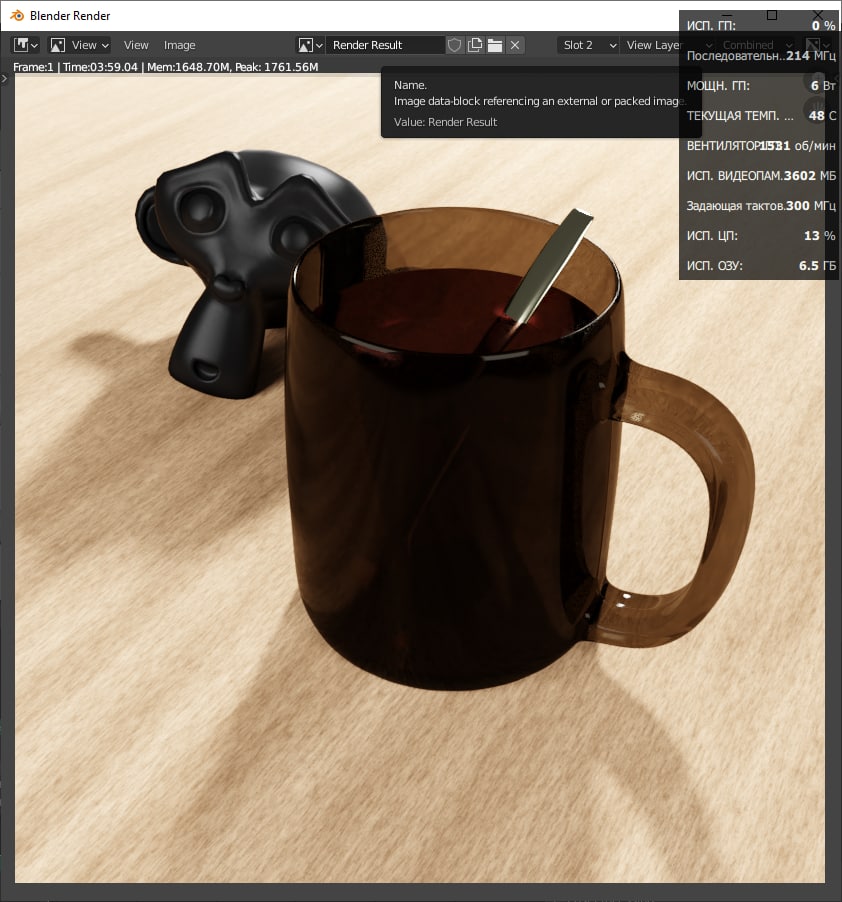842x902 pixels.
Task: Open the Combined render pass dropdown
Action: (x=756, y=45)
